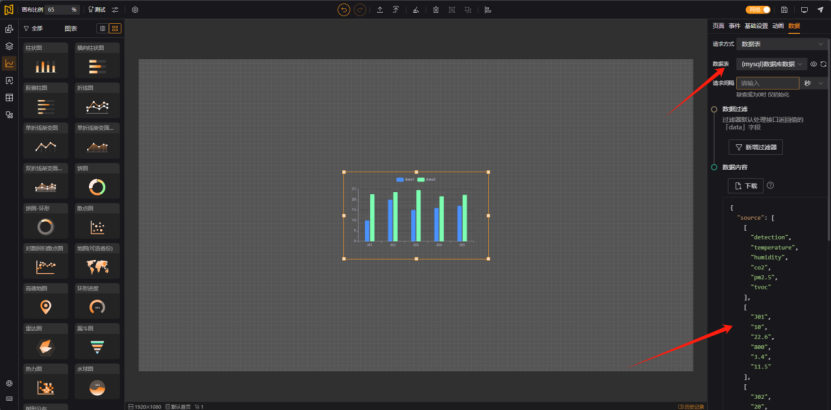
Task: Click the 请求间隔 request interval input field
Action: 767,83
